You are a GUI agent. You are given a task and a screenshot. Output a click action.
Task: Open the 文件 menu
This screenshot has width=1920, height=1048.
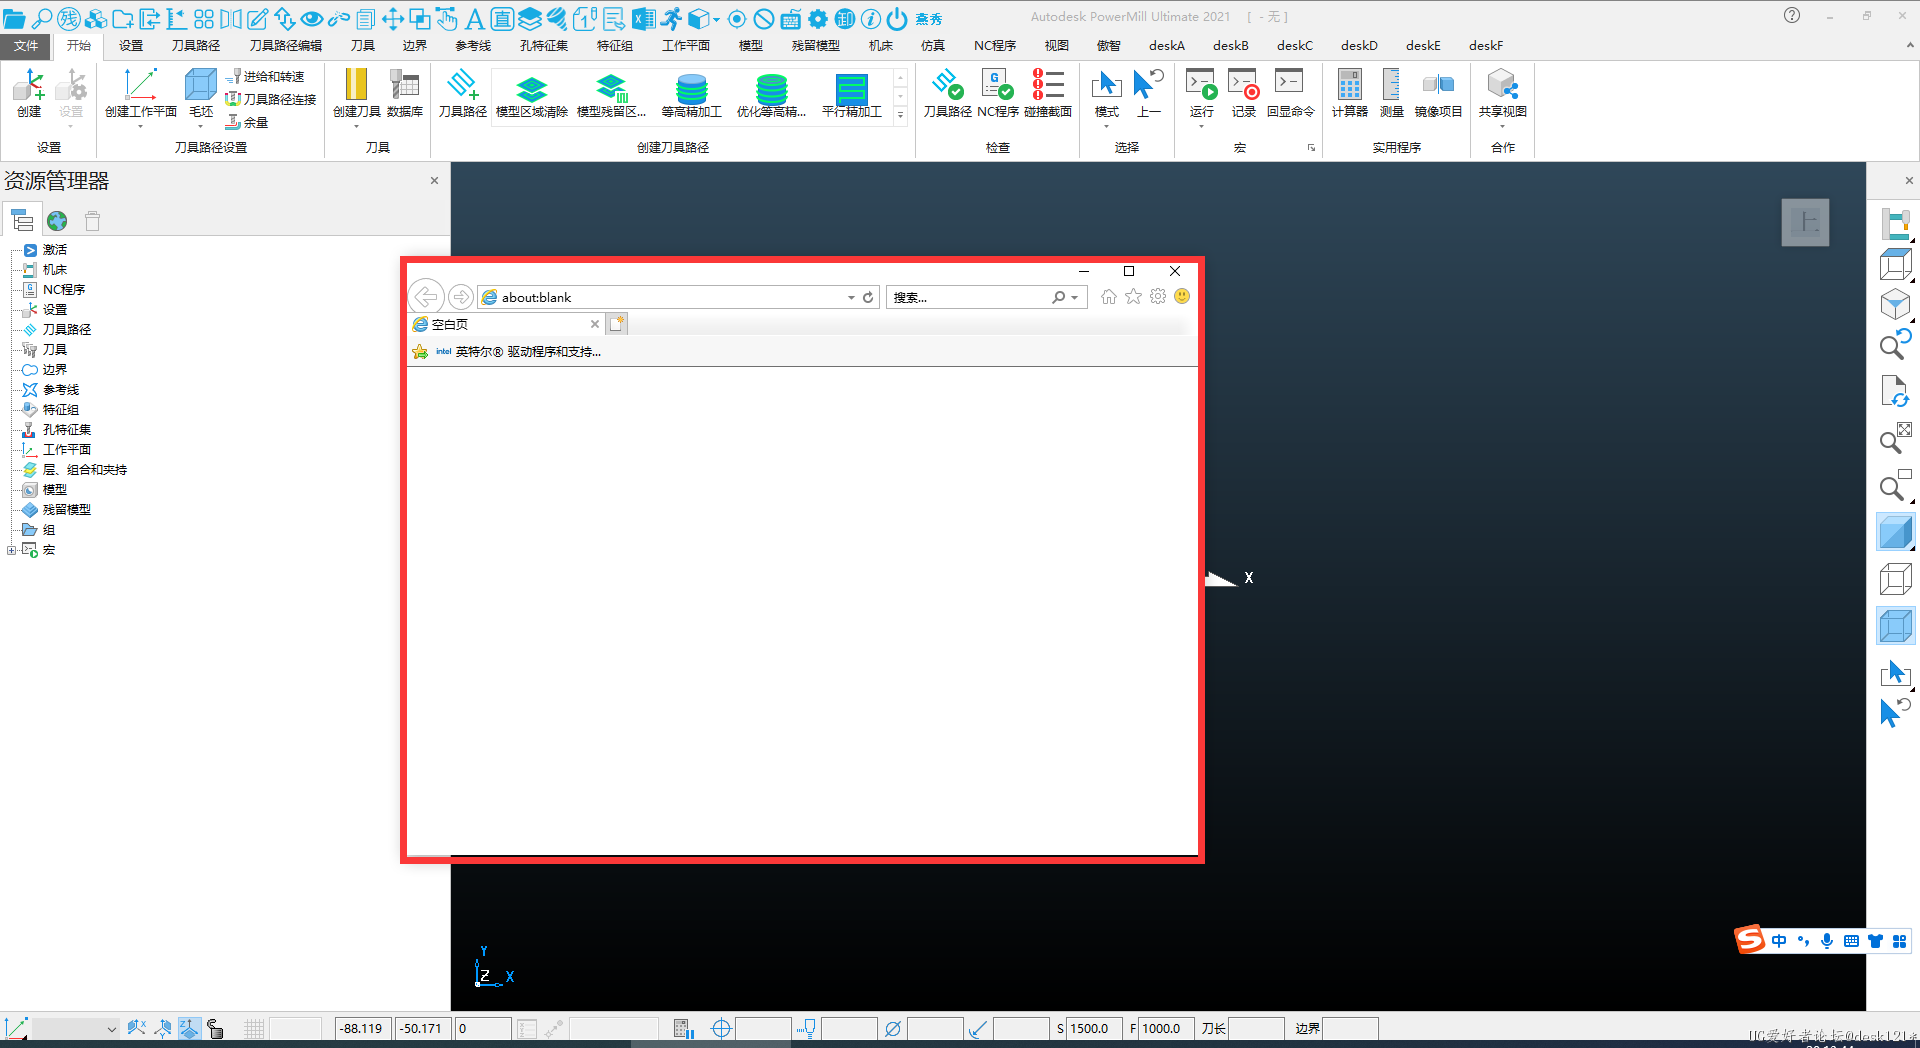click(27, 45)
